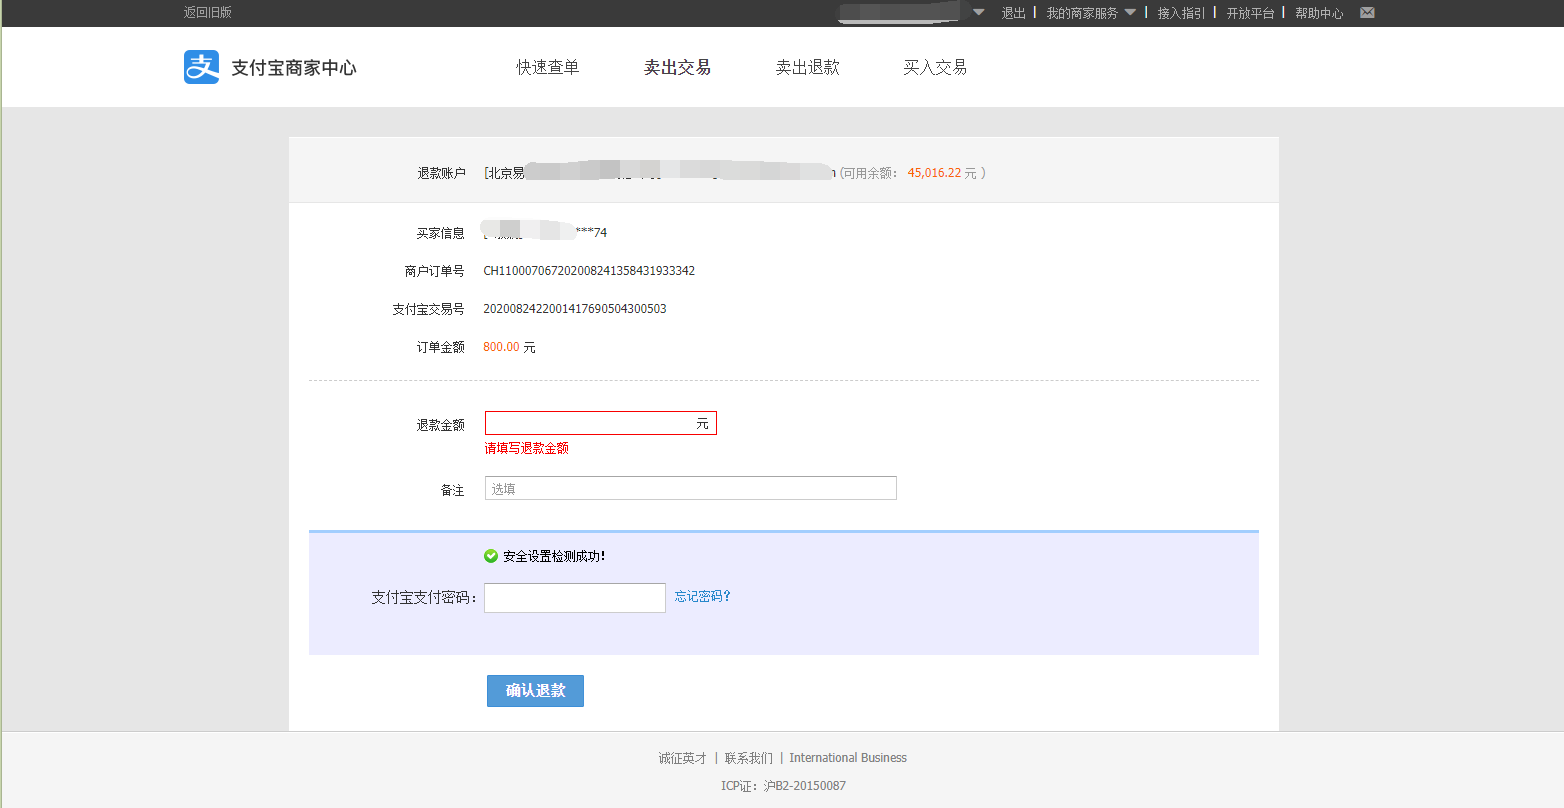Click the Alipay logo icon

tap(201, 67)
